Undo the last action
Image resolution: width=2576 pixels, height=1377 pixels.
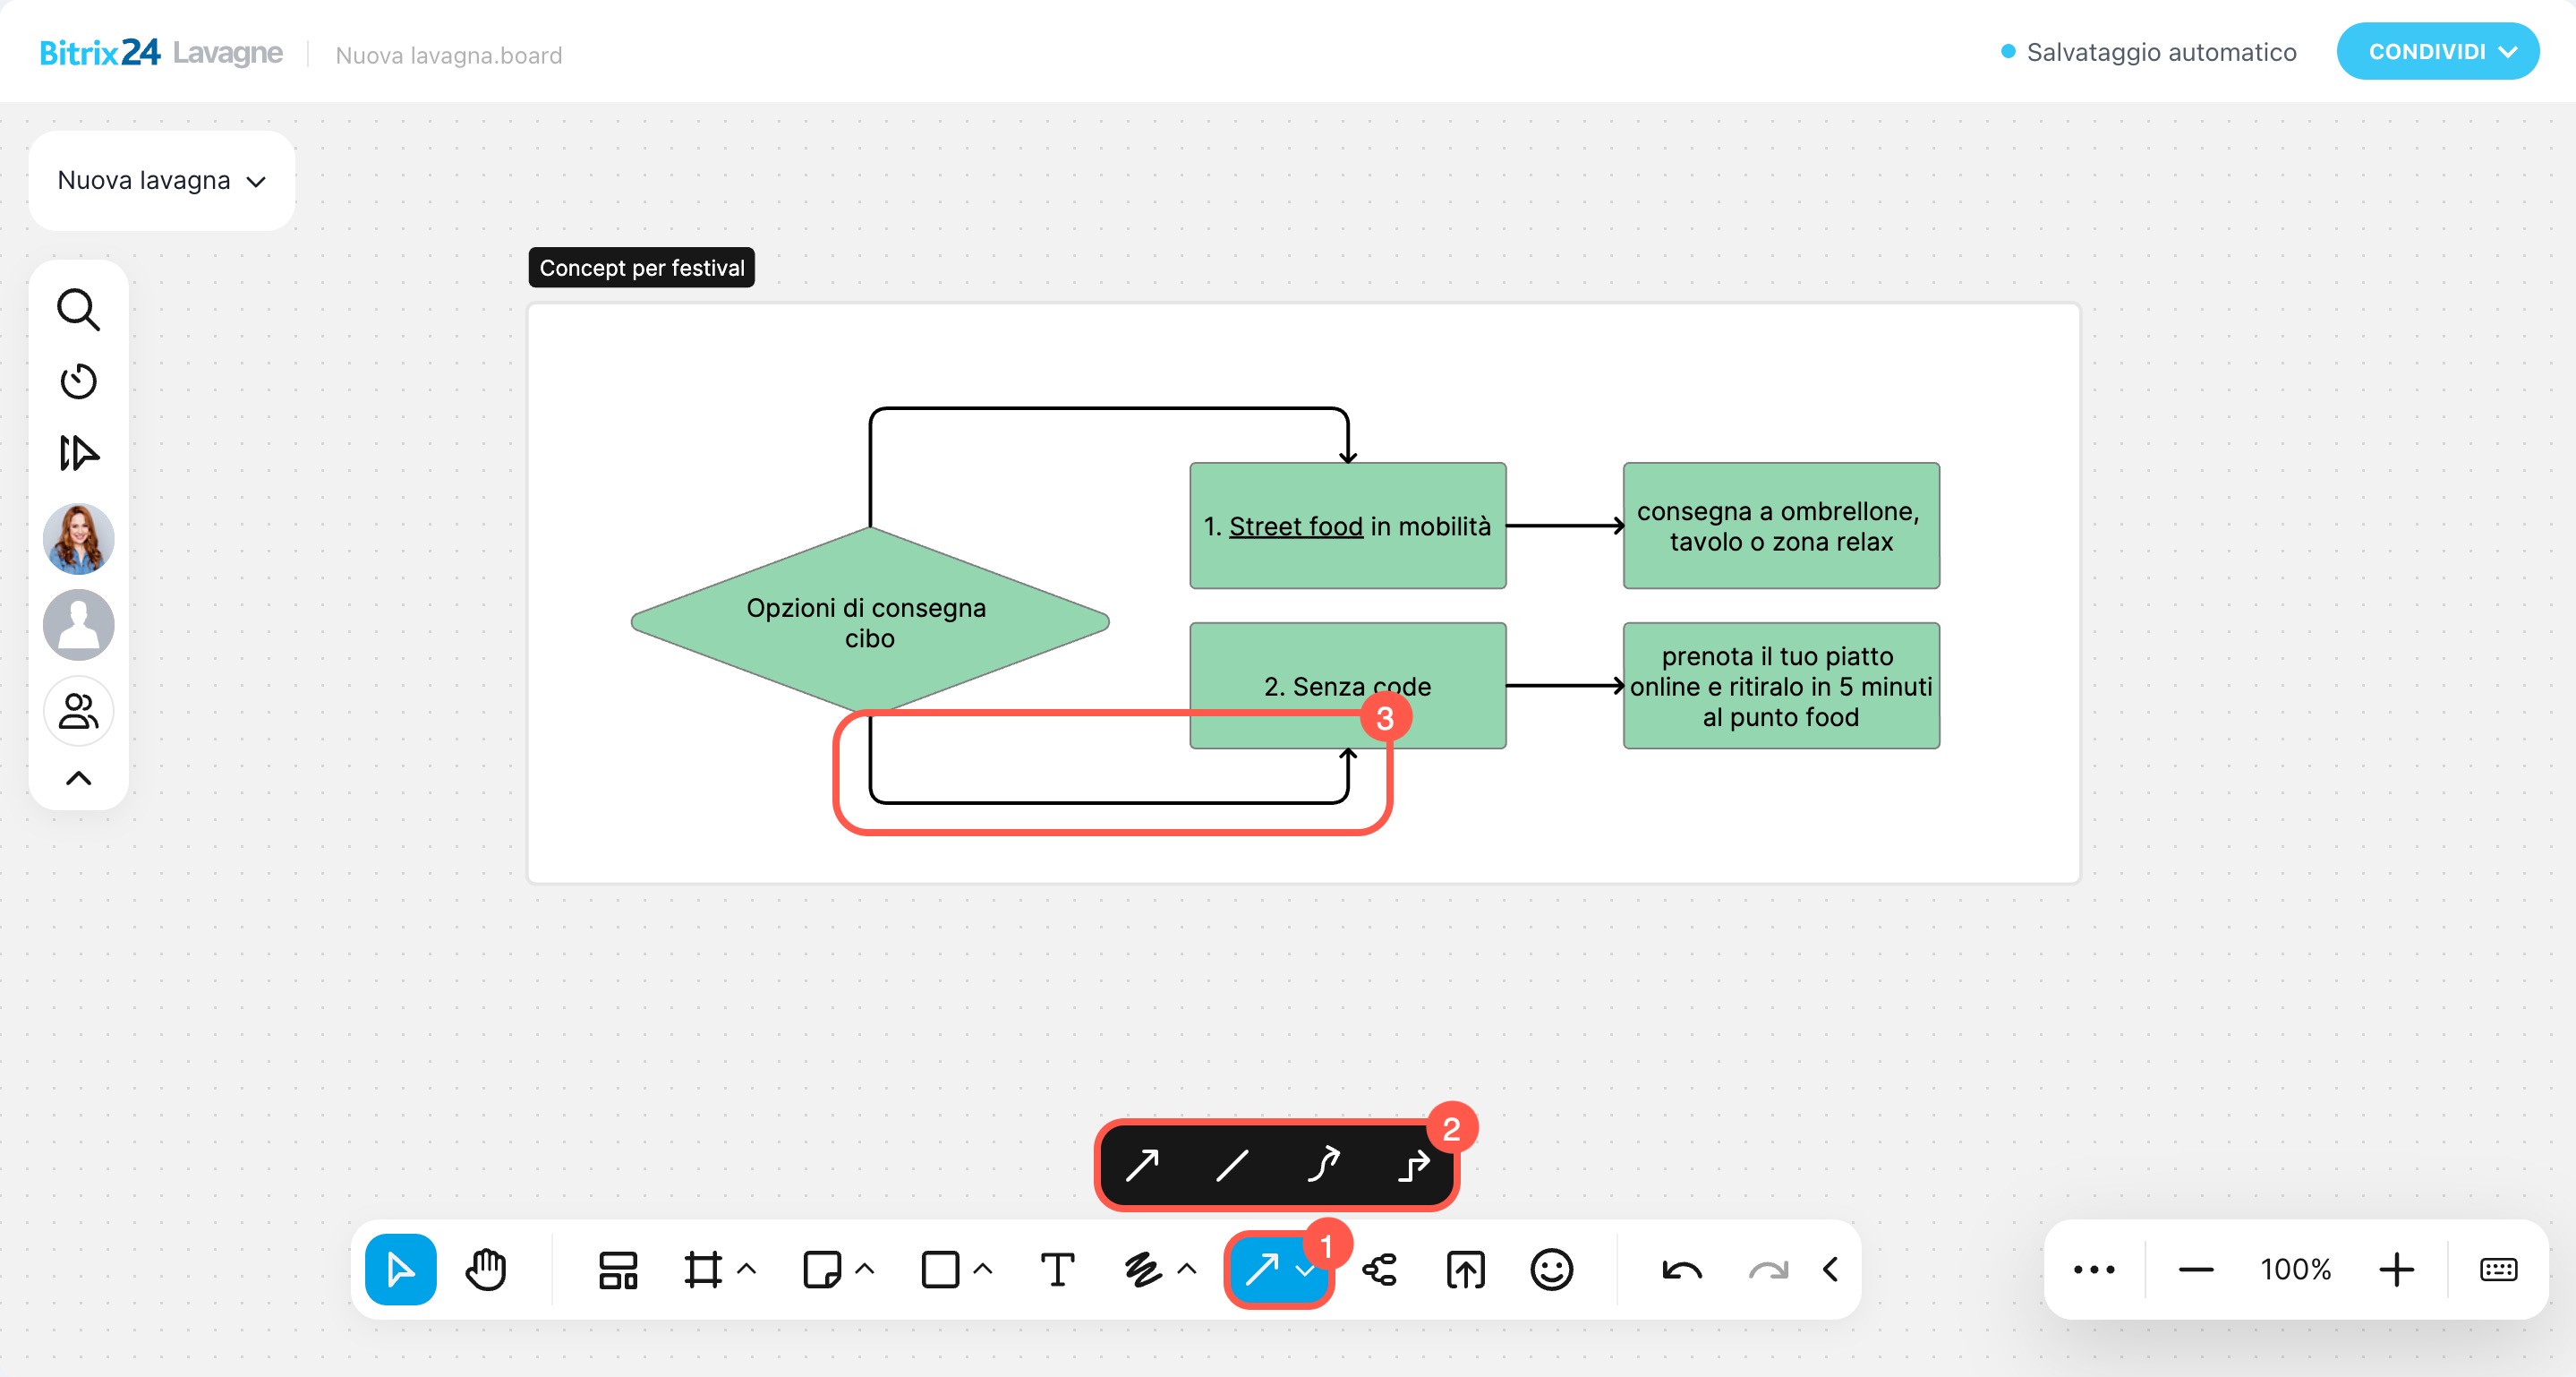(1681, 1270)
